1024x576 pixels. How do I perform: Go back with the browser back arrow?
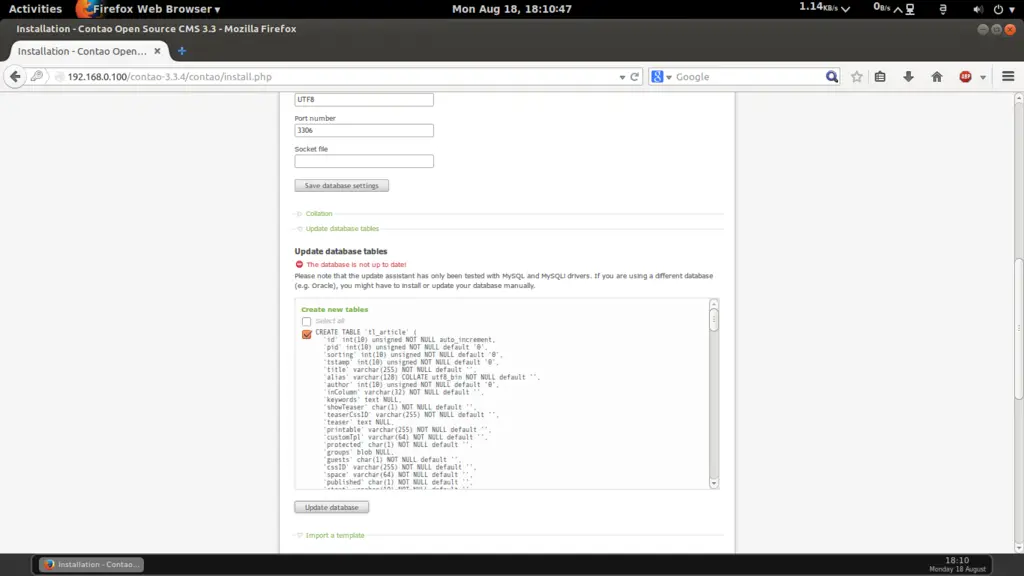pyautogui.click(x=15, y=76)
